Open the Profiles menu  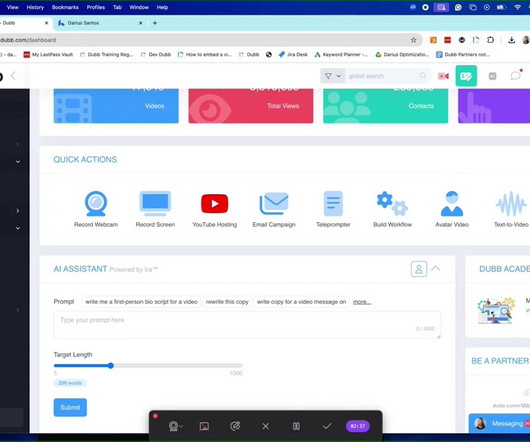pyautogui.click(x=96, y=7)
